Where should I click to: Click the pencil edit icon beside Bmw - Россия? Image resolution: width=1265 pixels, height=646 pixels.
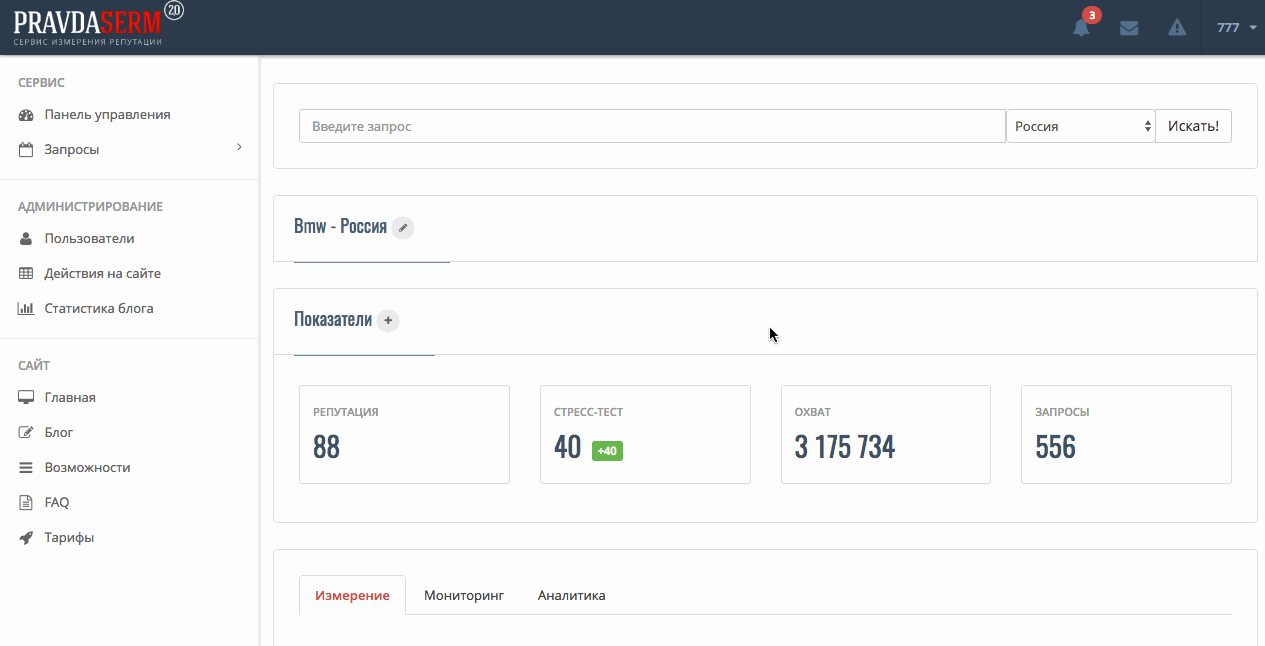[x=403, y=228]
